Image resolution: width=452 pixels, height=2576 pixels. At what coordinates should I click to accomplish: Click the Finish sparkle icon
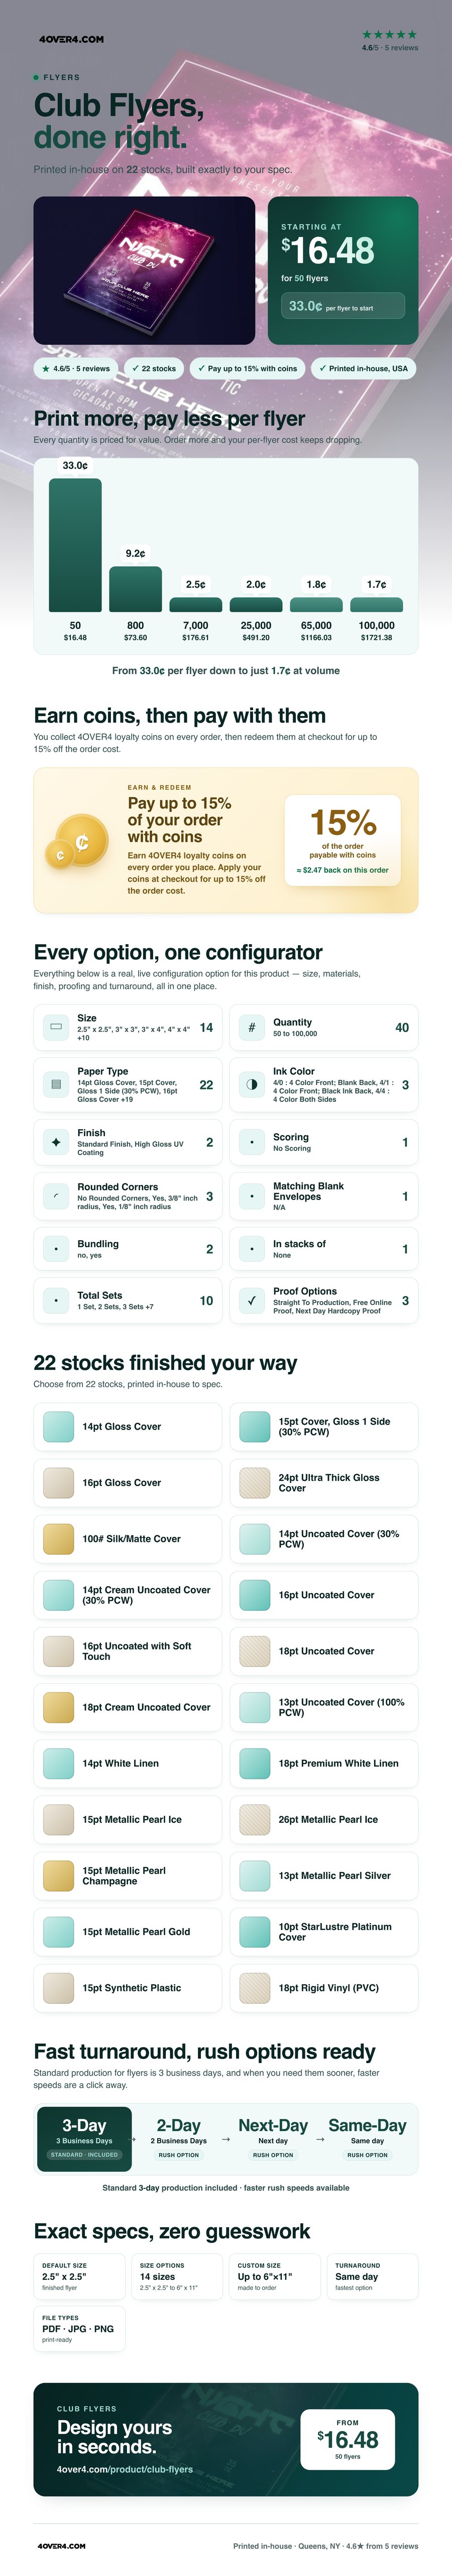56,1142
